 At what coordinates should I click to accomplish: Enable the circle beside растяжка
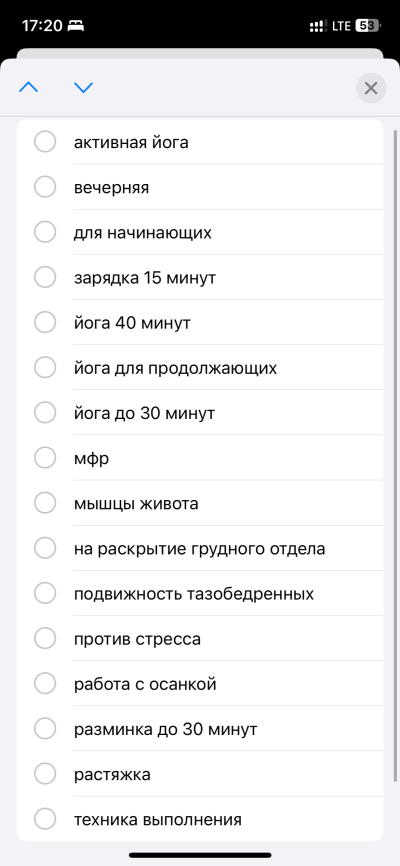tap(45, 774)
